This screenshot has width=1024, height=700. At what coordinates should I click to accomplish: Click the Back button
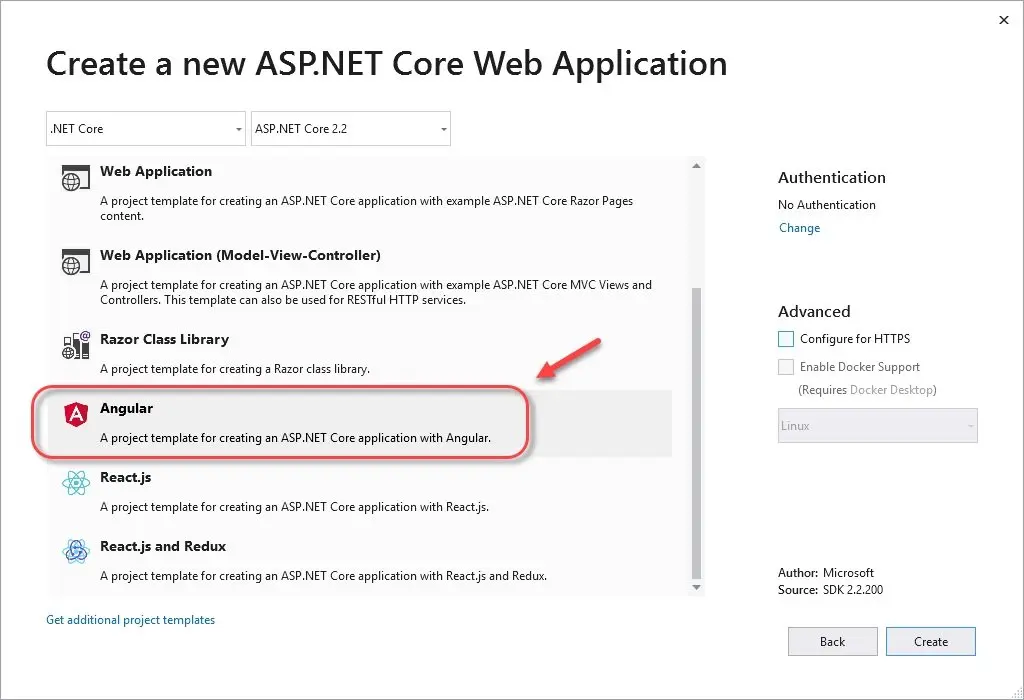point(833,642)
